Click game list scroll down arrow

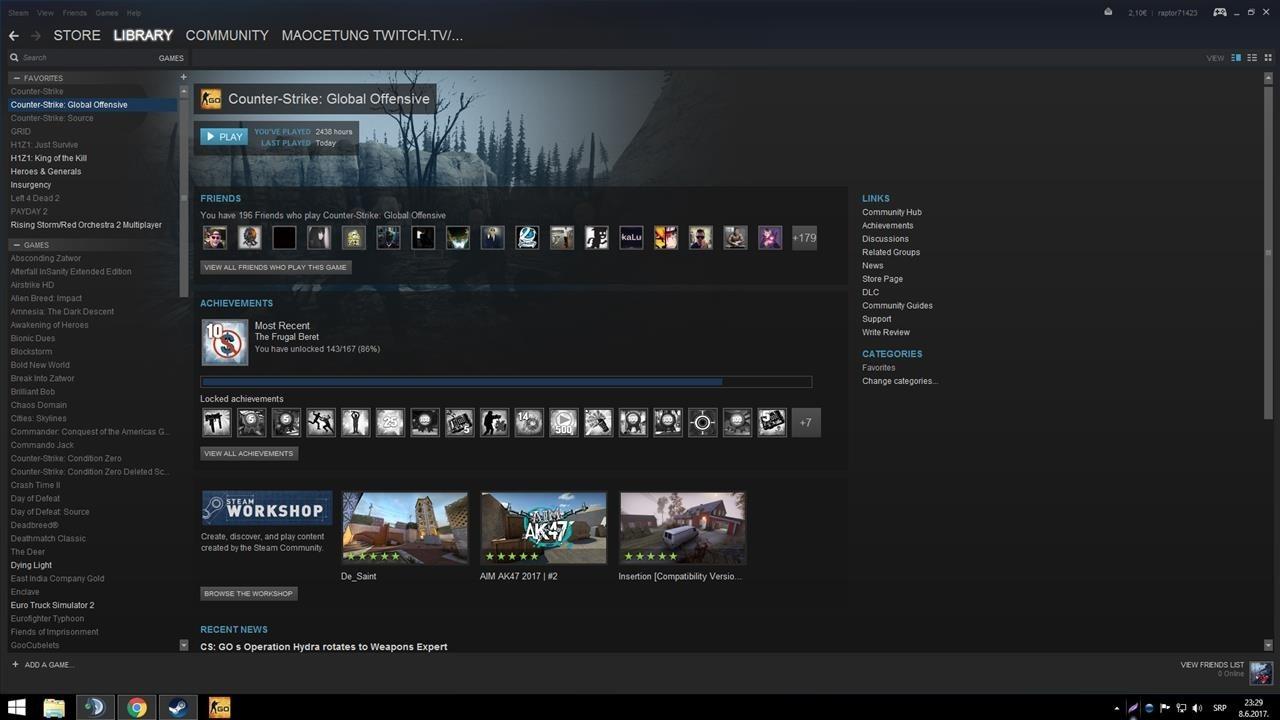pyautogui.click(x=183, y=645)
